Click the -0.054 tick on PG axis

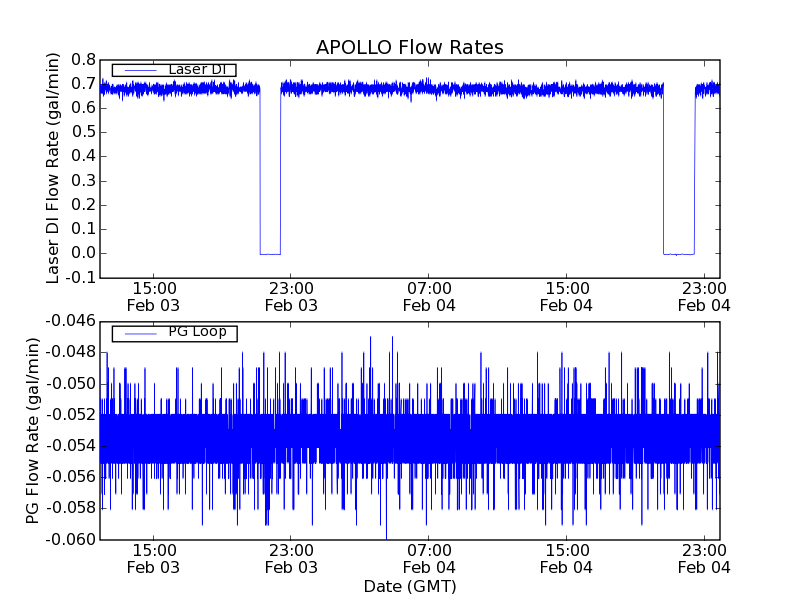tap(71, 446)
